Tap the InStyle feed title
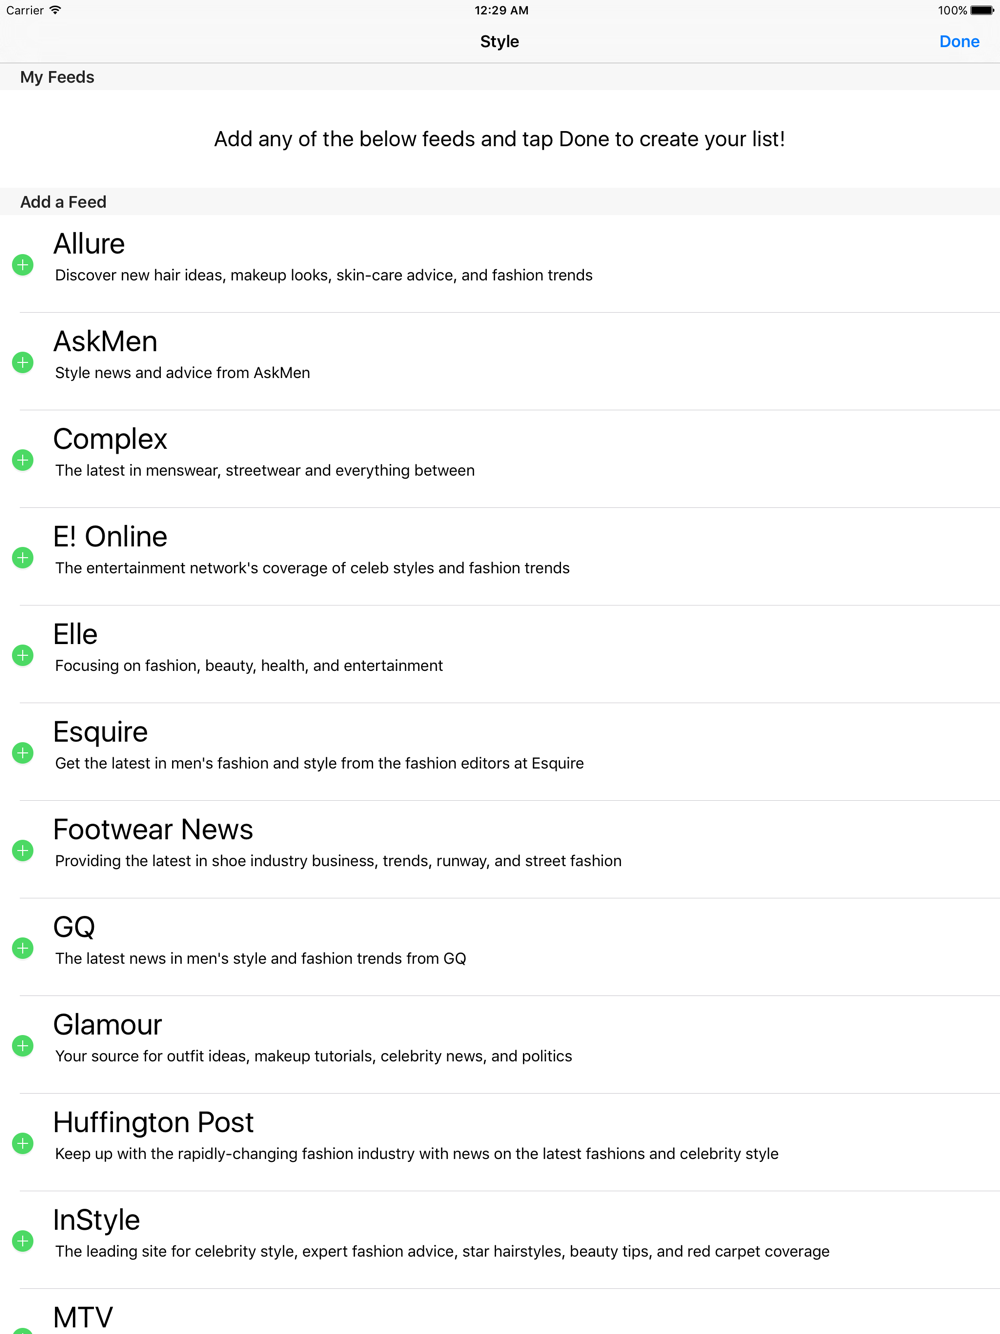 pyautogui.click(x=96, y=1220)
